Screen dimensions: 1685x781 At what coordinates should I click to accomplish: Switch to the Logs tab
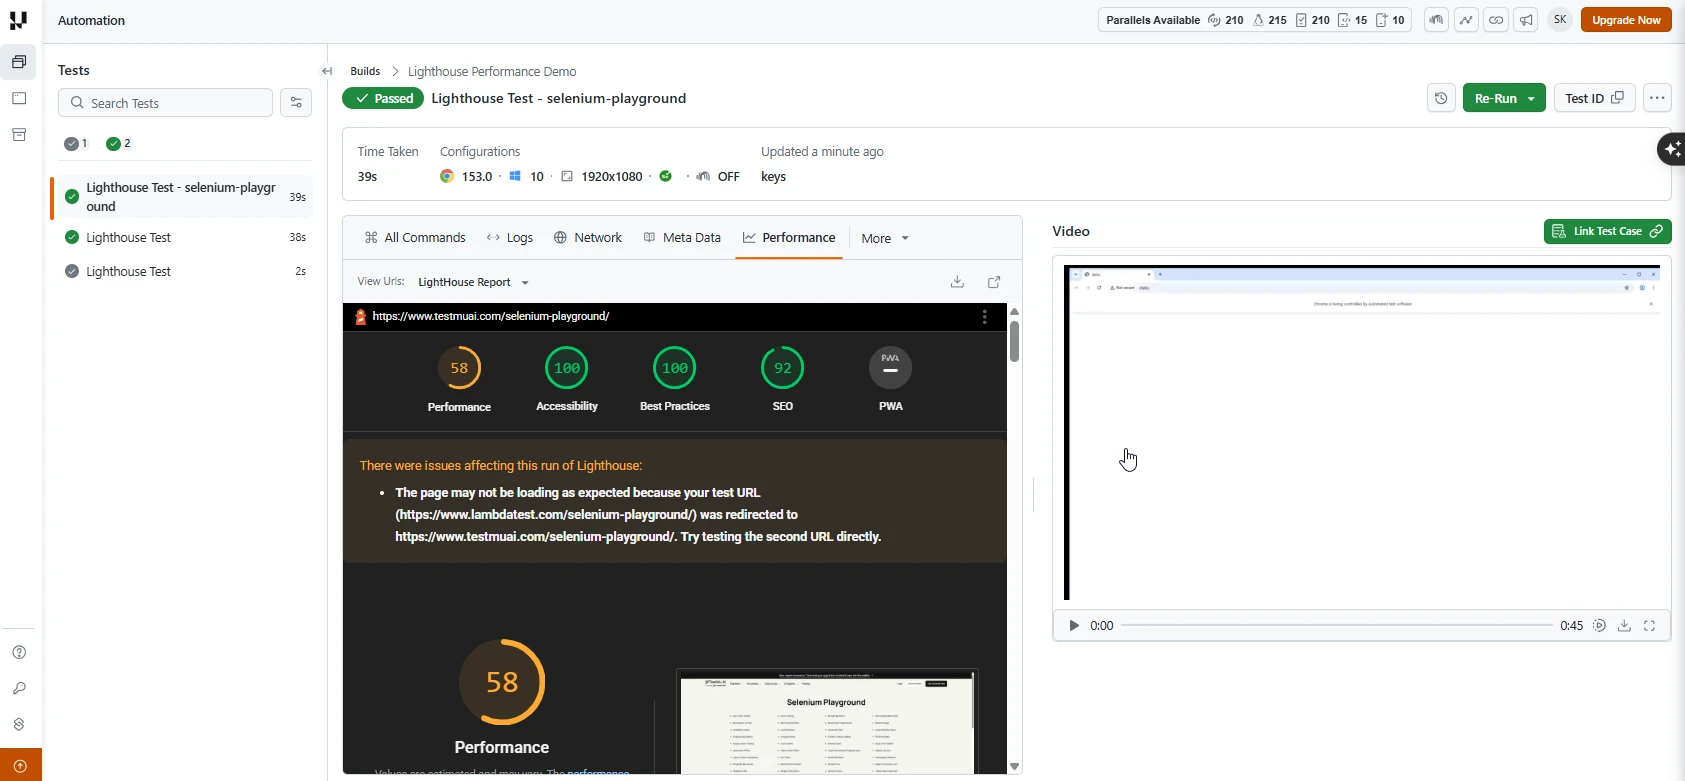tap(509, 237)
